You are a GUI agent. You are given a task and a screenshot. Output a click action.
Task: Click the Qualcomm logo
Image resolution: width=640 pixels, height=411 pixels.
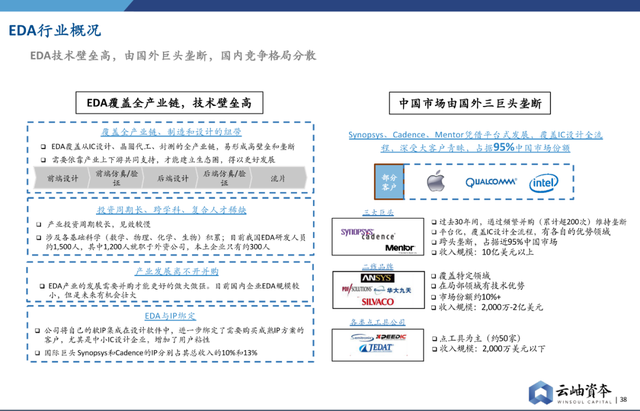(x=491, y=182)
